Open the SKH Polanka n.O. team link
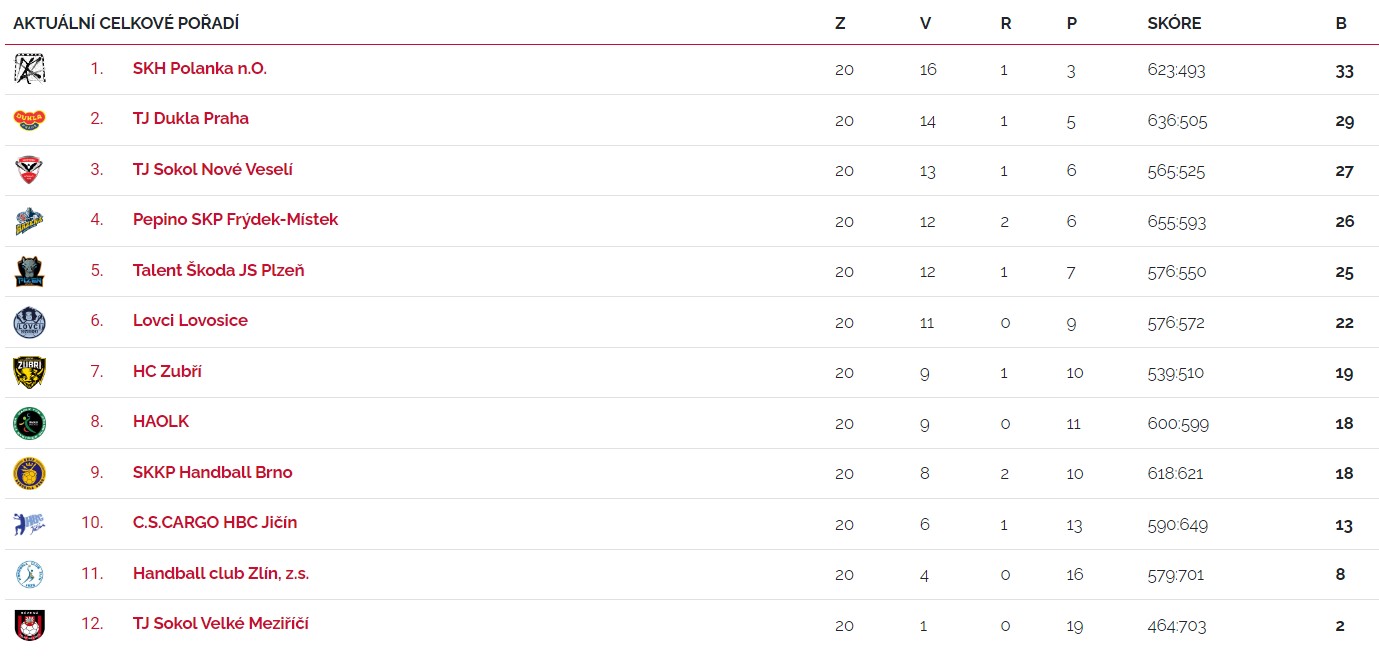The width and height of the screenshot is (1379, 661). [x=200, y=69]
